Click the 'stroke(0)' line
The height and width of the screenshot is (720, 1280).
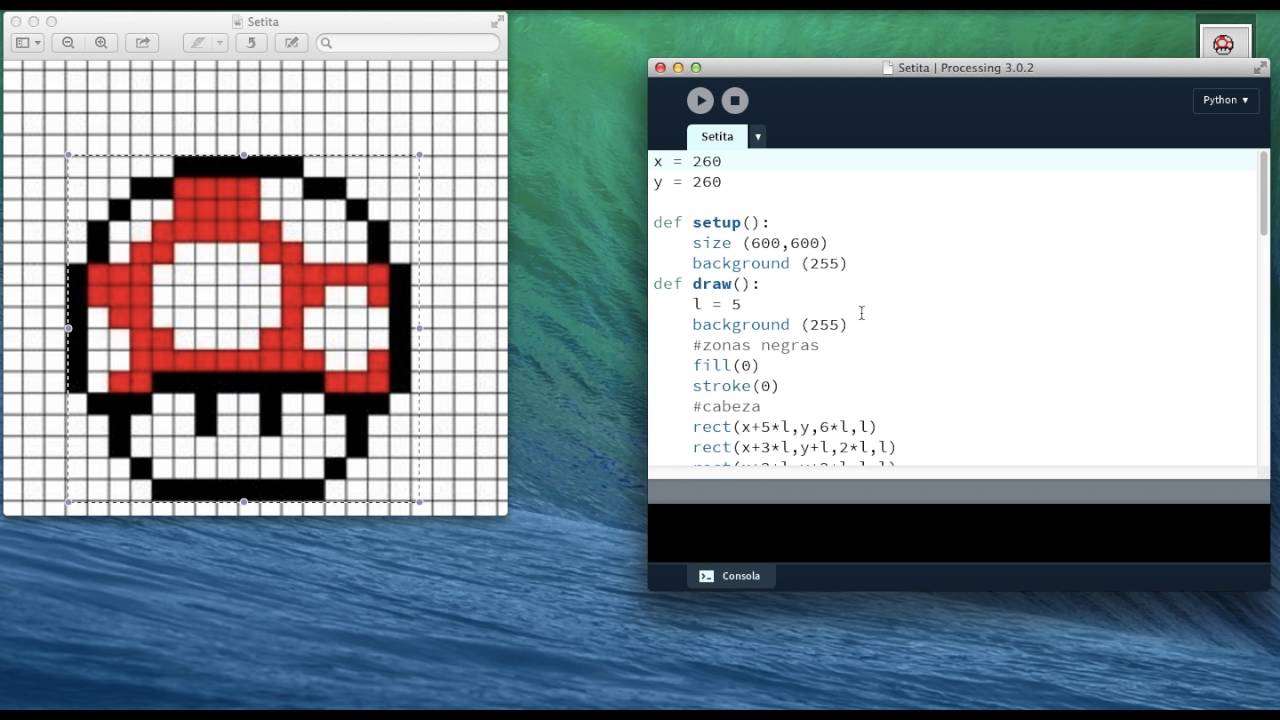736,386
